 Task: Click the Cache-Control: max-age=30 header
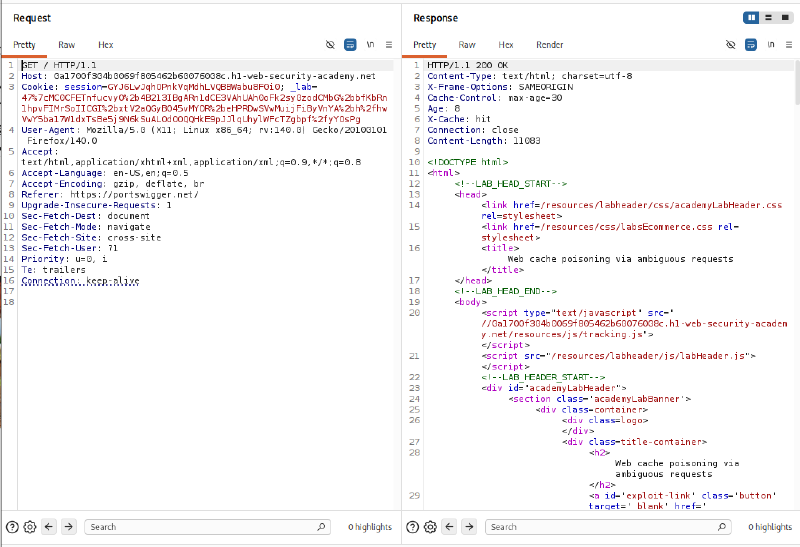click(494, 97)
